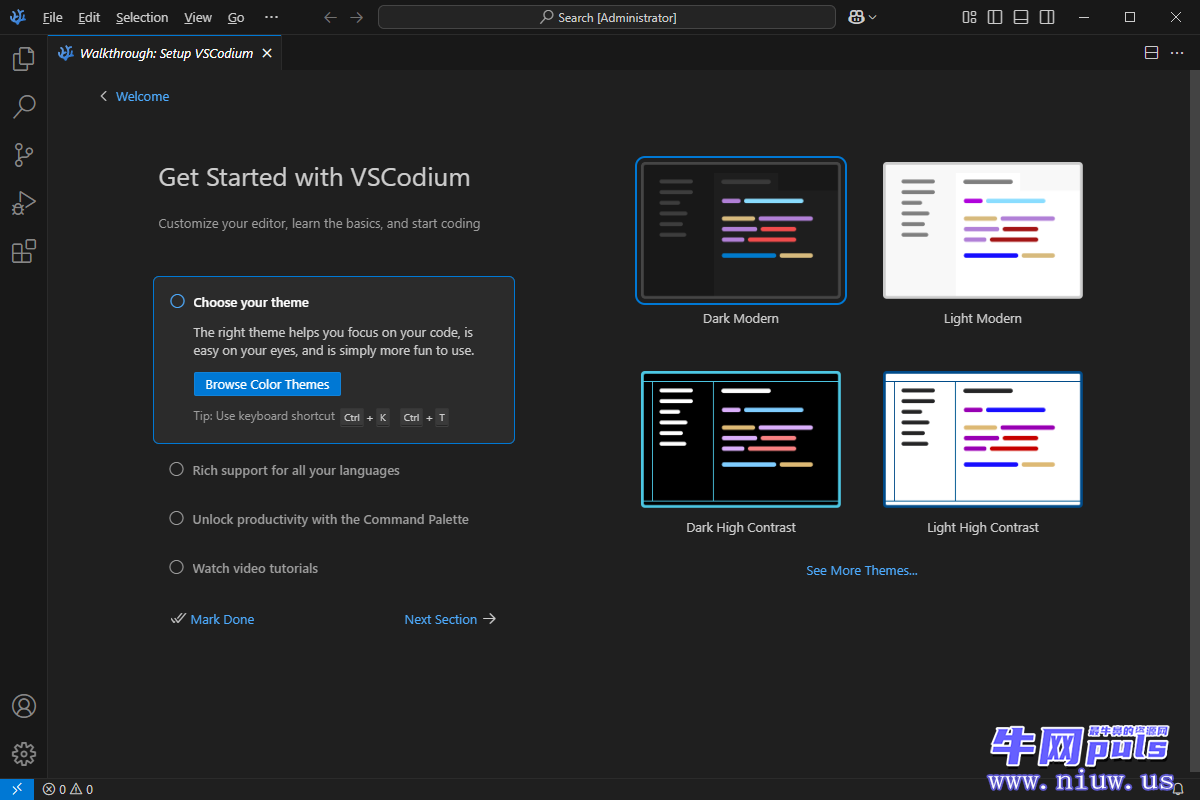This screenshot has height=800, width=1200.
Task: Open See More Themes link
Action: tap(862, 570)
